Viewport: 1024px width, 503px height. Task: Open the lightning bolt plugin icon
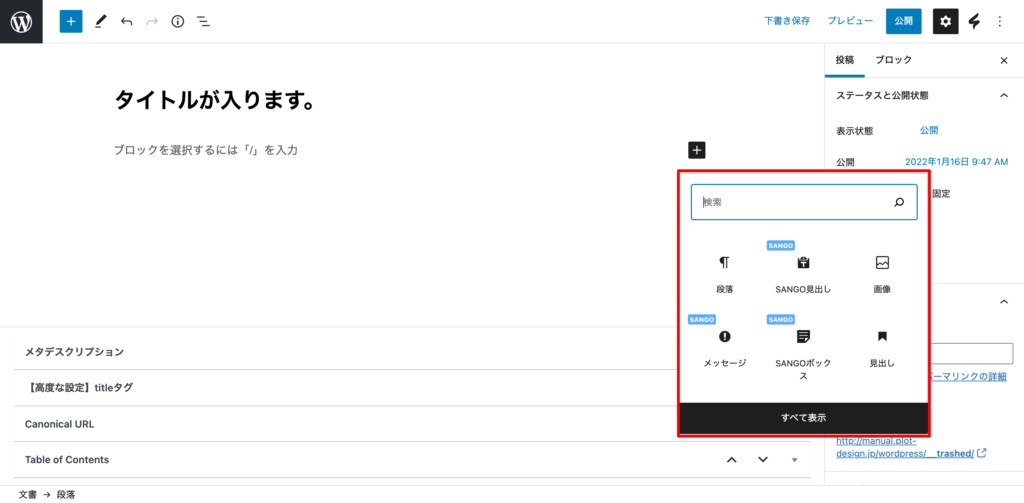point(974,21)
